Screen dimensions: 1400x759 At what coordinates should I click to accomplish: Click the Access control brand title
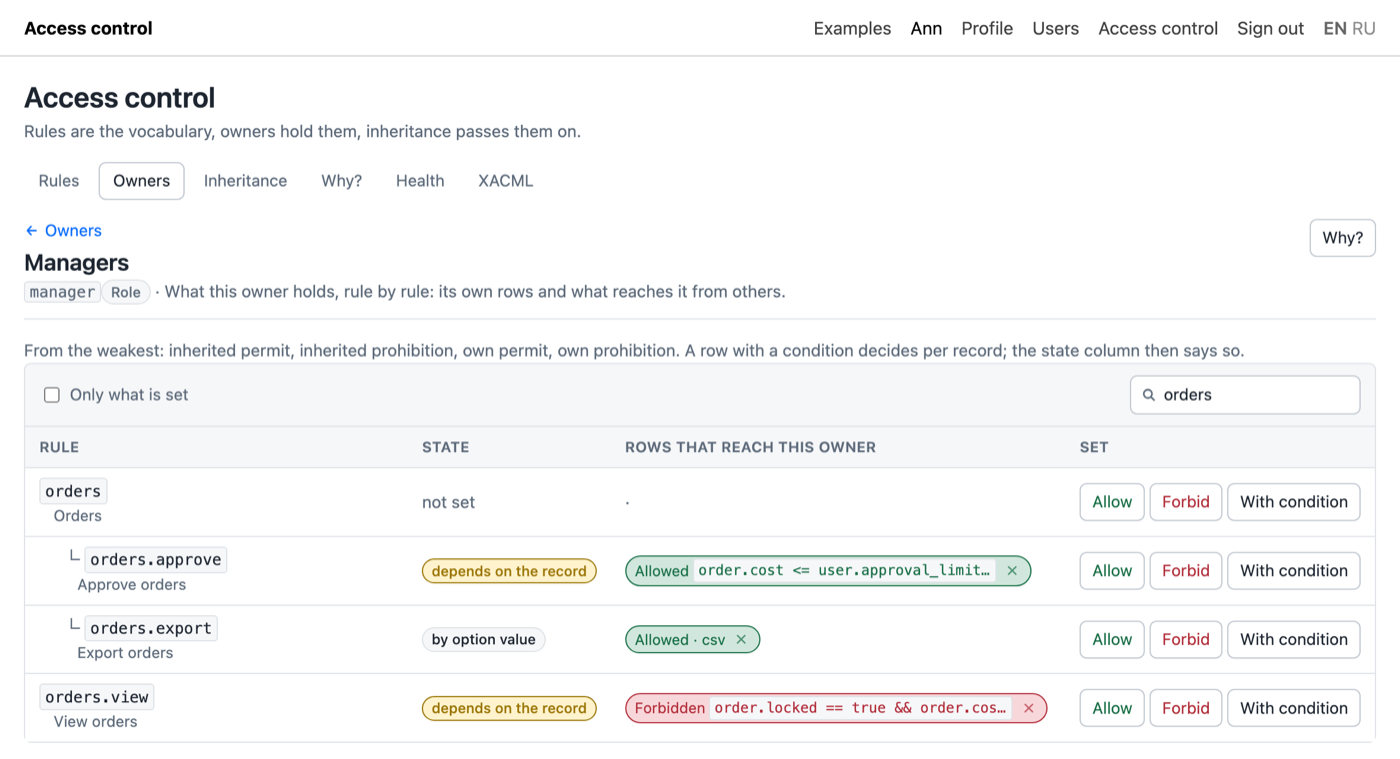point(88,29)
